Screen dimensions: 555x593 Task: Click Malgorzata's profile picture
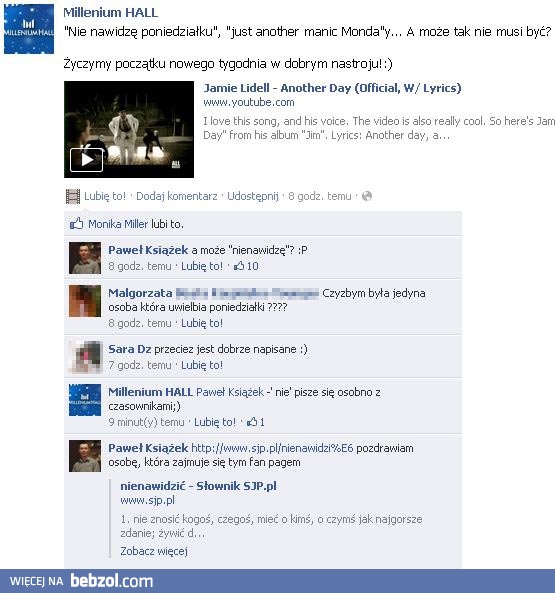[85, 301]
